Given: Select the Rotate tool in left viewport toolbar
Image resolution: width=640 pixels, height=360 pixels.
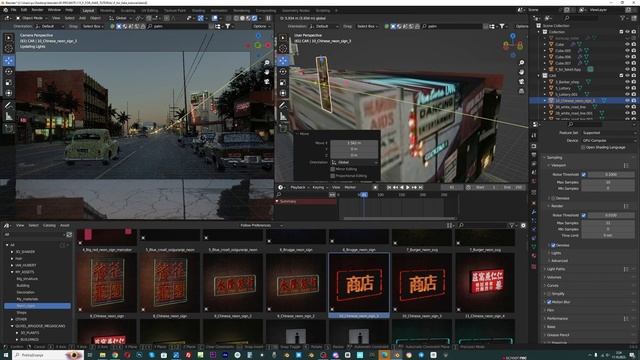Looking at the screenshot, I should click(9, 71).
